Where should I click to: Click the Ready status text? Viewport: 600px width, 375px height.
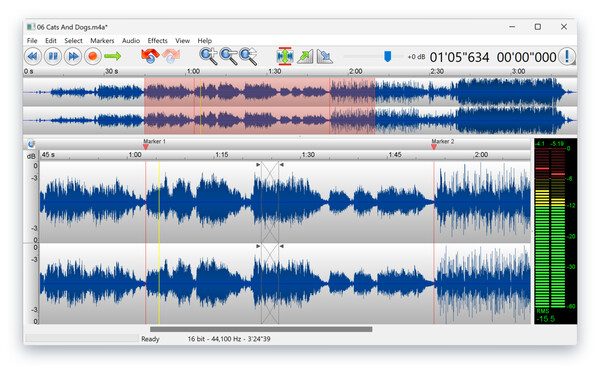[150, 339]
